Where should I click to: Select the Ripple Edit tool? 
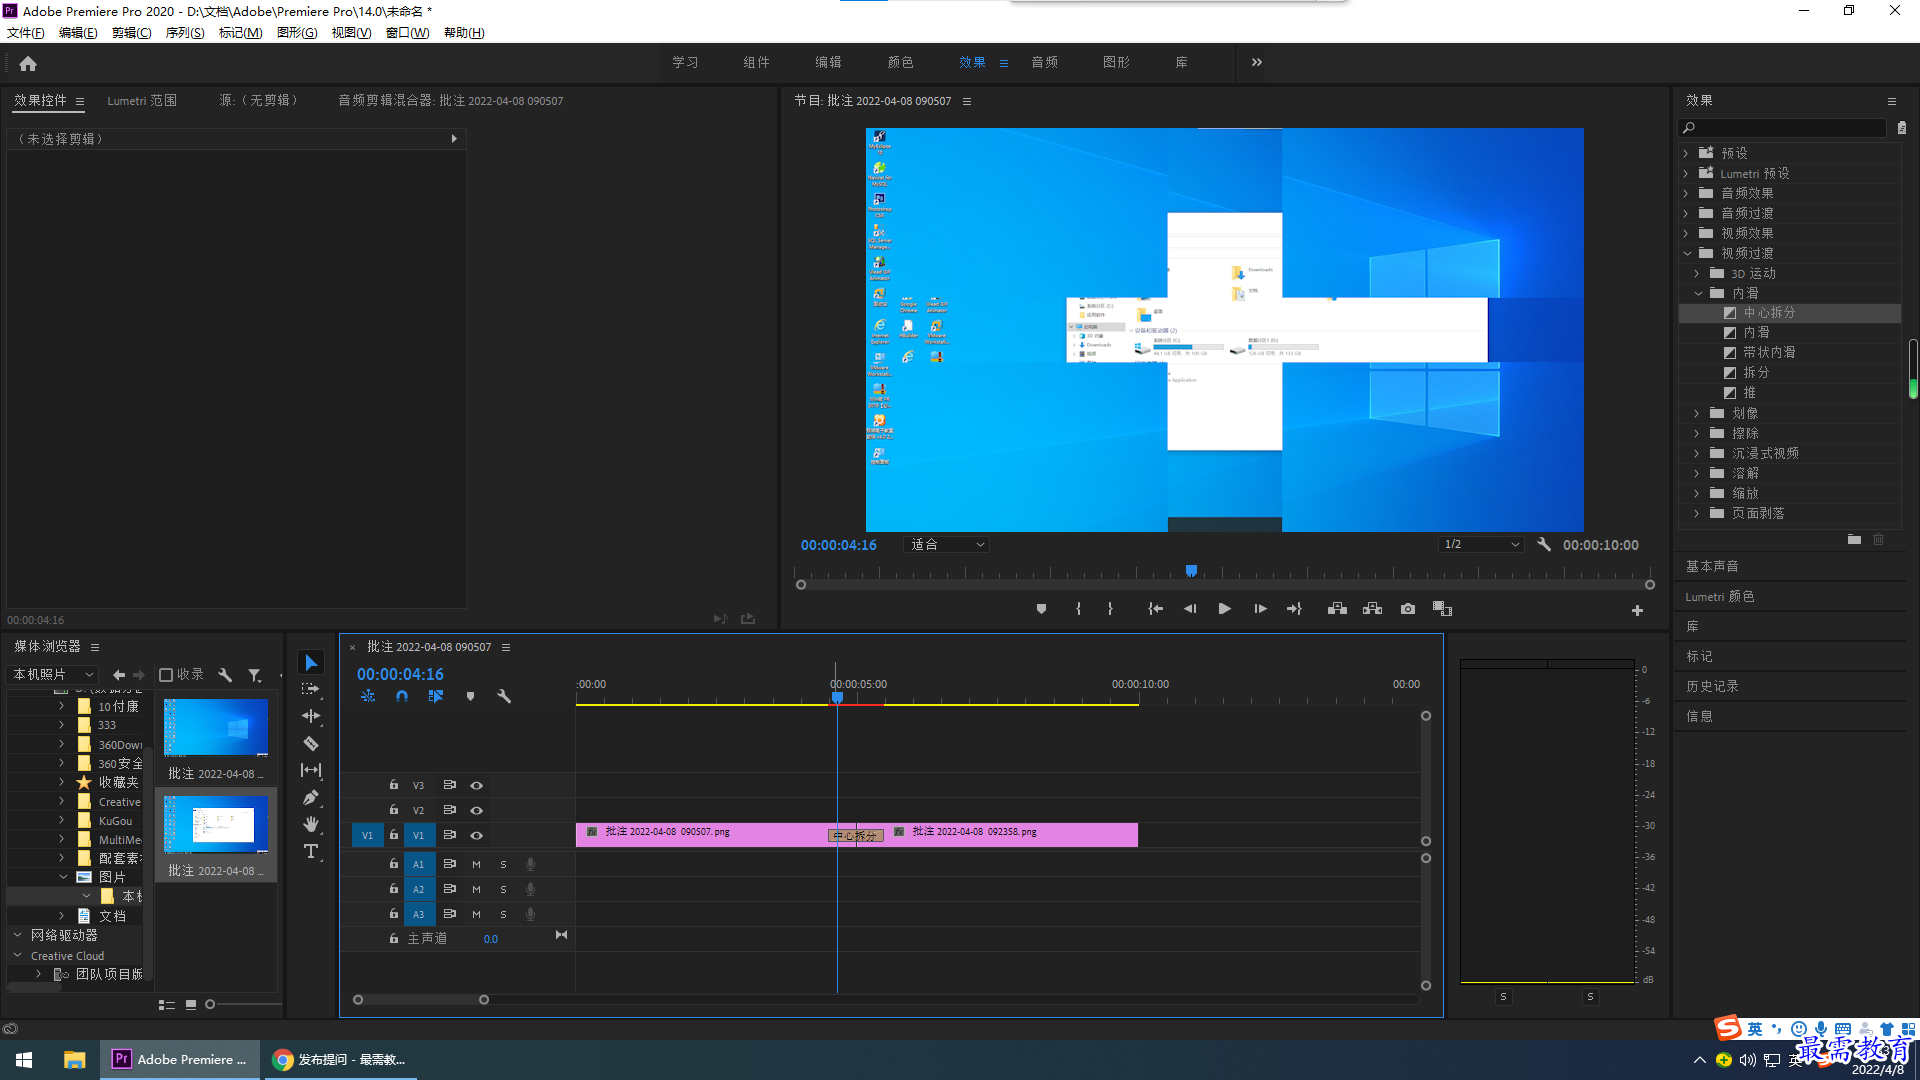(x=311, y=716)
